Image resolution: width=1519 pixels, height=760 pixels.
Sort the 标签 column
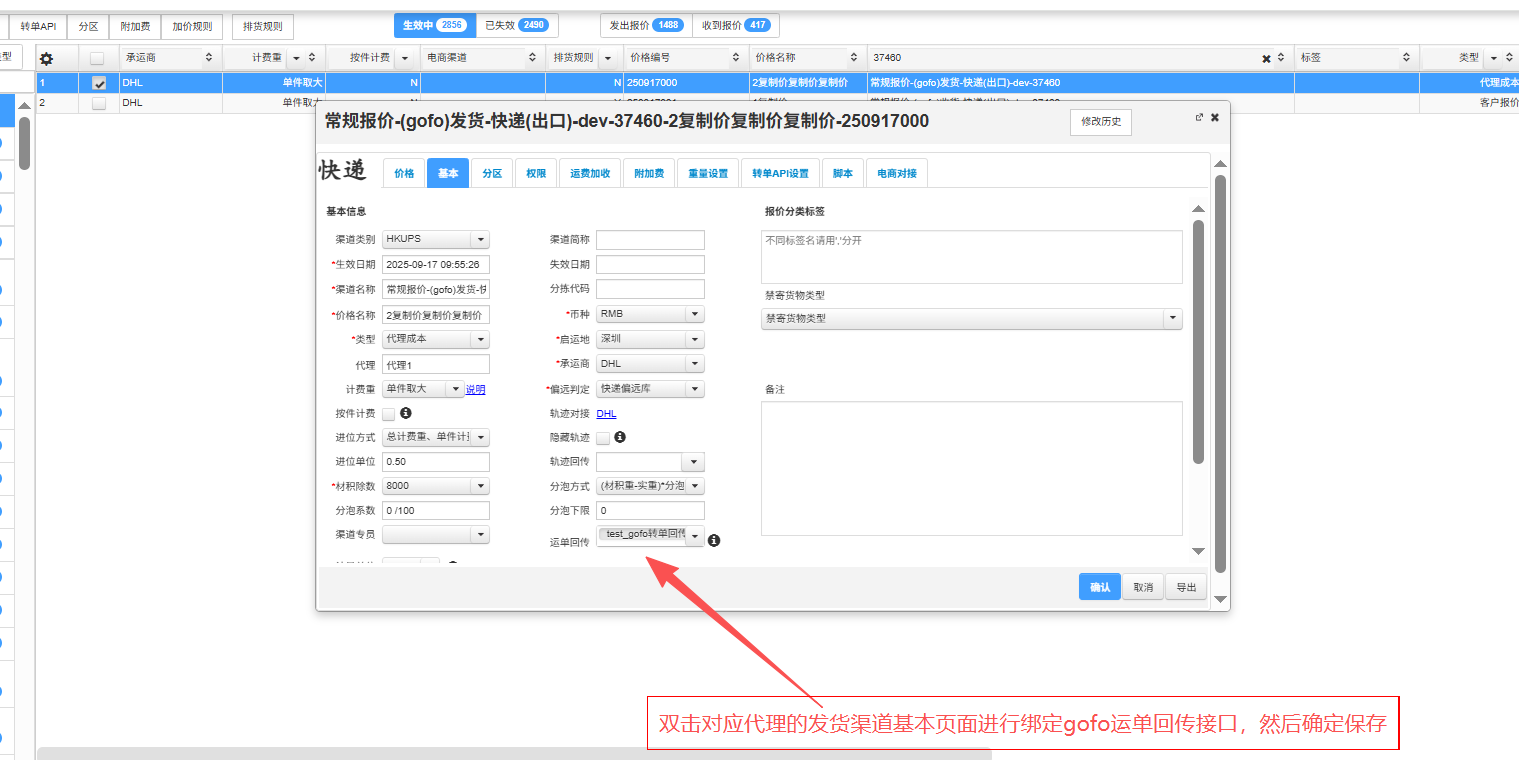click(x=1406, y=58)
